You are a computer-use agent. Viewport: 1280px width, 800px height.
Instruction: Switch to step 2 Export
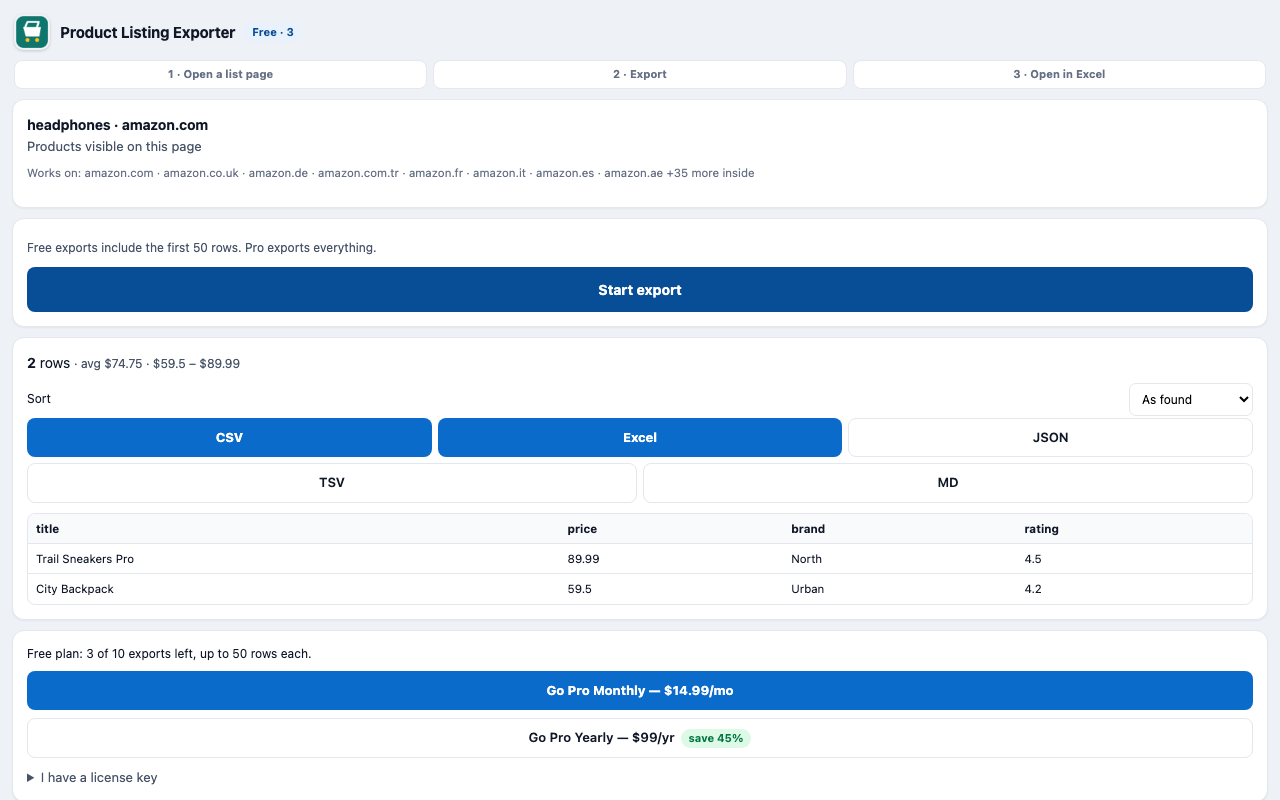pyautogui.click(x=640, y=74)
